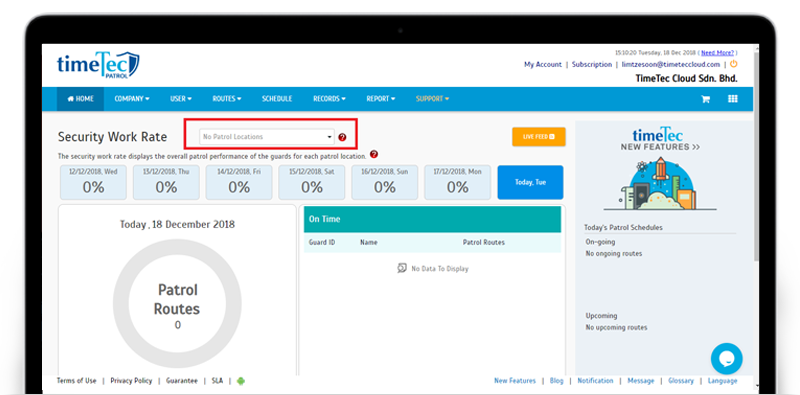The image size is (800, 395).
Task: Open the SLA footer link
Action: click(x=217, y=381)
